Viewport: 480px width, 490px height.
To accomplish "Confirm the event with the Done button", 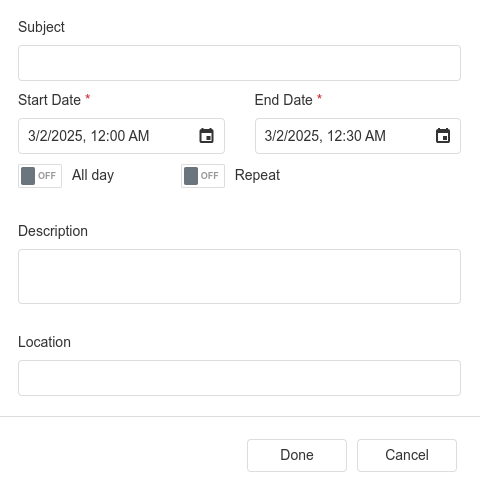I will (297, 455).
